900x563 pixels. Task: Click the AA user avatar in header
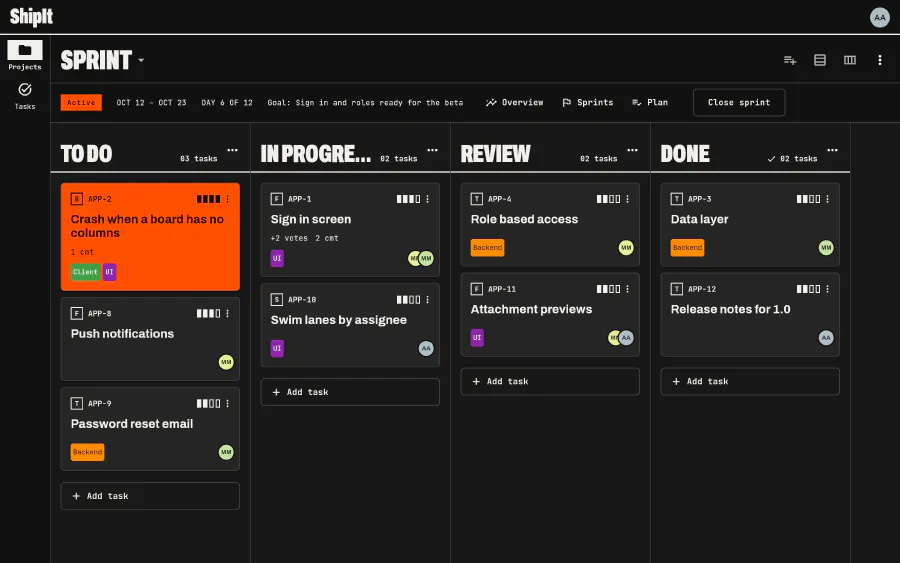(879, 17)
